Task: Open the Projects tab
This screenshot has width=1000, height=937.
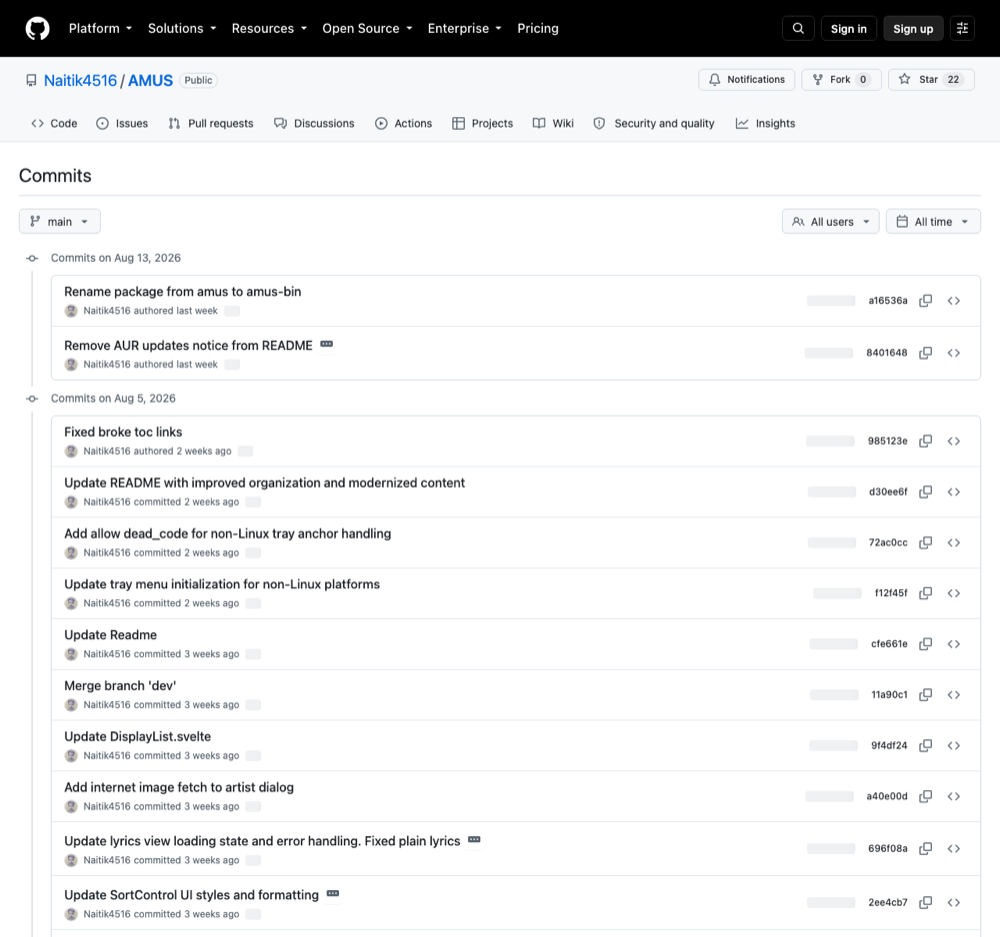Action: (x=482, y=124)
